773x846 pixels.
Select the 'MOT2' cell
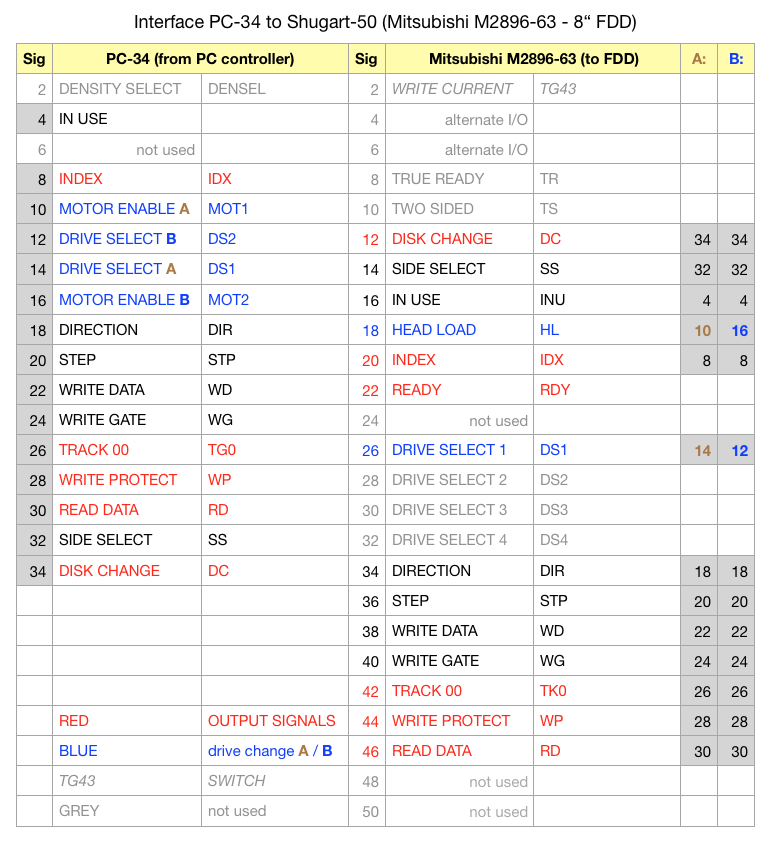tap(275, 299)
